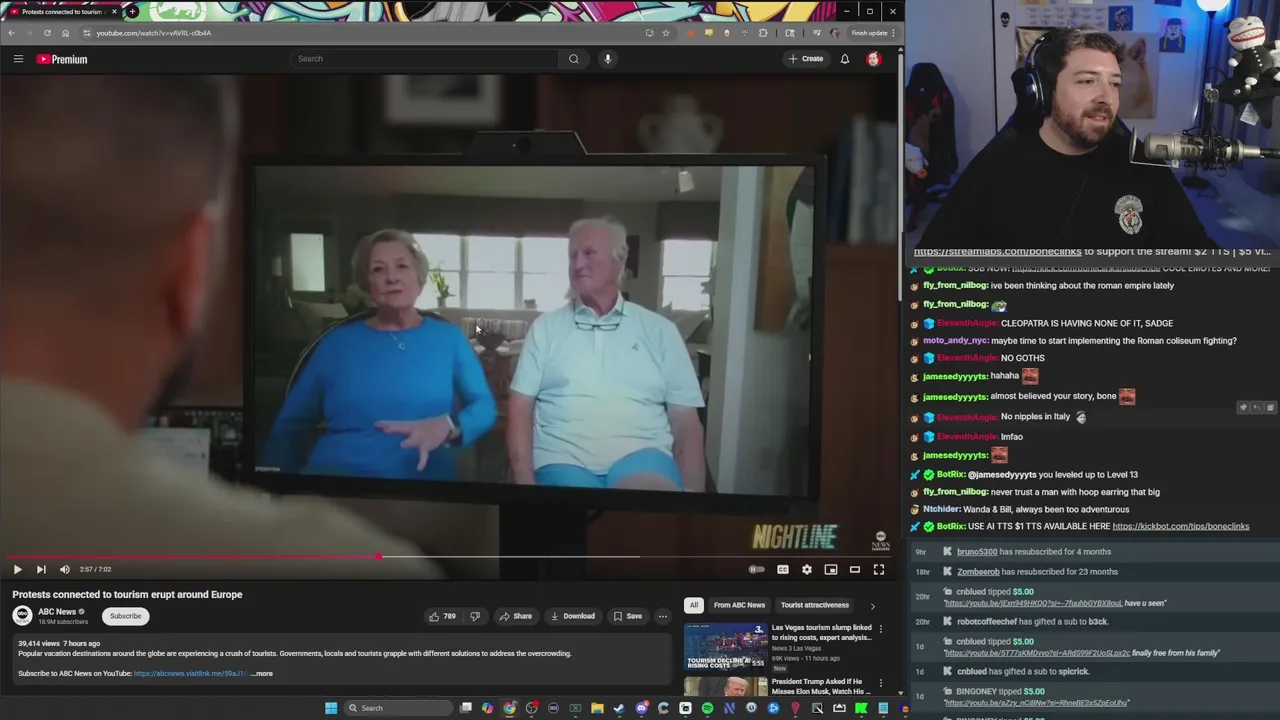Select the All filter chip
The width and height of the screenshot is (1280, 720).
click(694, 605)
